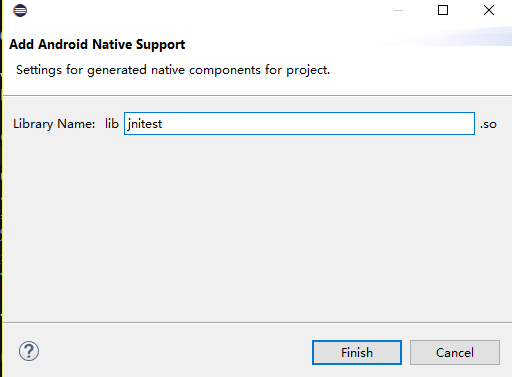
Task: Click the settings description text line
Action: pos(173,70)
